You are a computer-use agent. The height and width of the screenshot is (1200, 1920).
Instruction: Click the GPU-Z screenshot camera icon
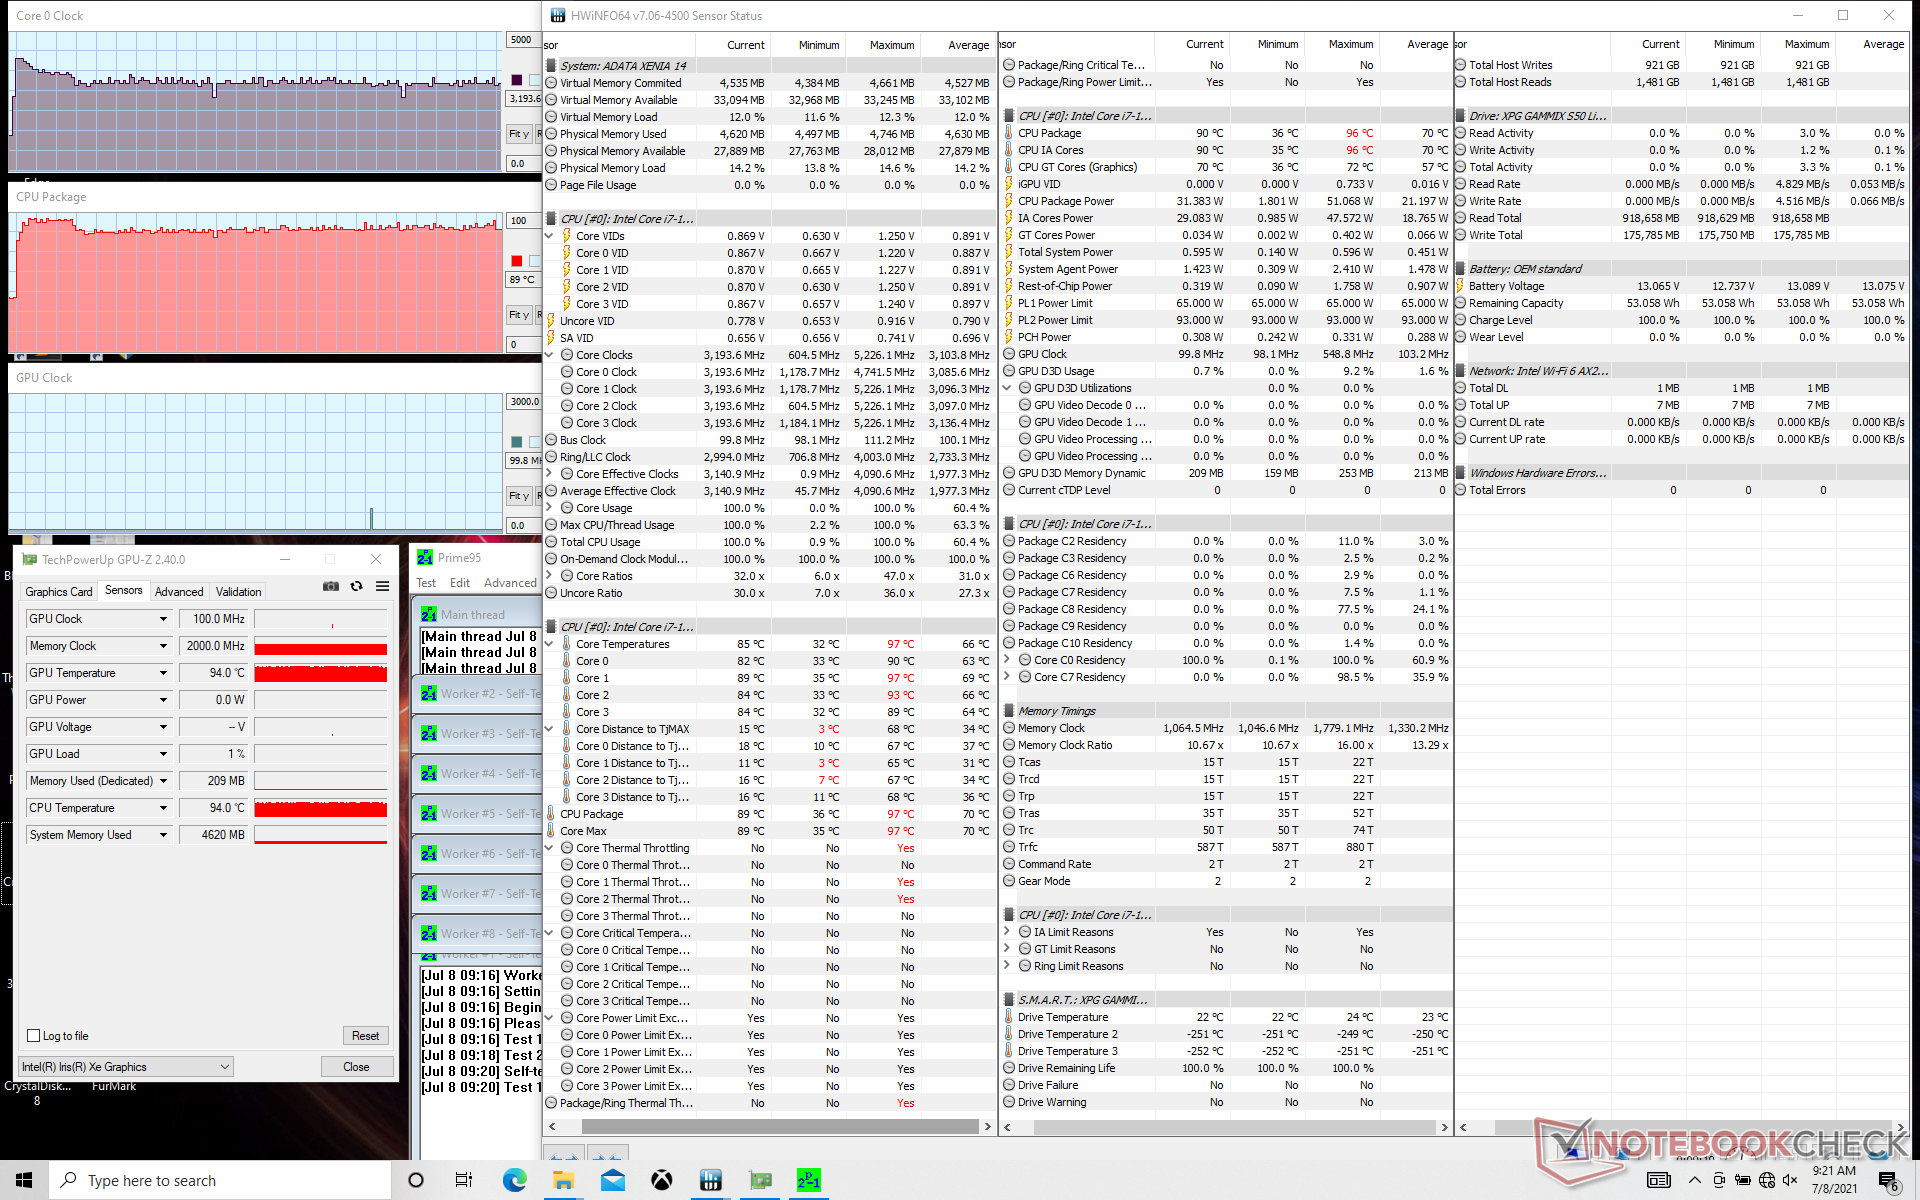(331, 586)
